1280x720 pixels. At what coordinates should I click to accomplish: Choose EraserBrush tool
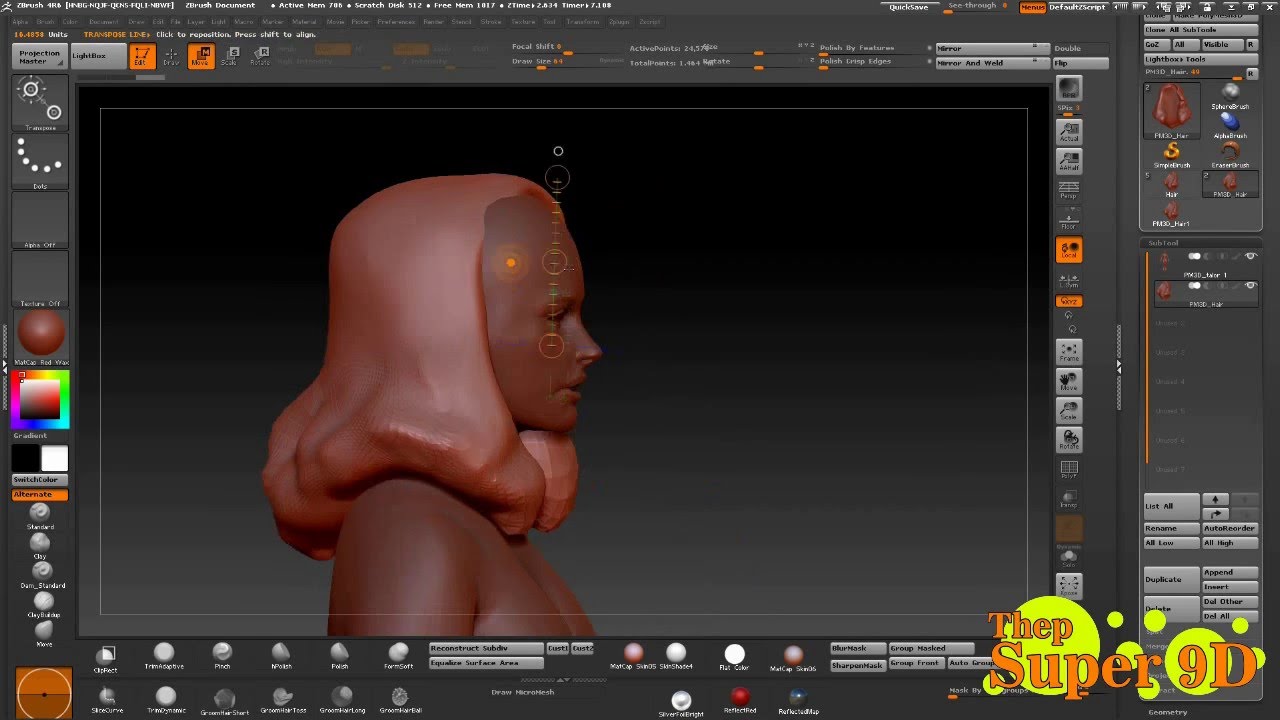(1230, 154)
